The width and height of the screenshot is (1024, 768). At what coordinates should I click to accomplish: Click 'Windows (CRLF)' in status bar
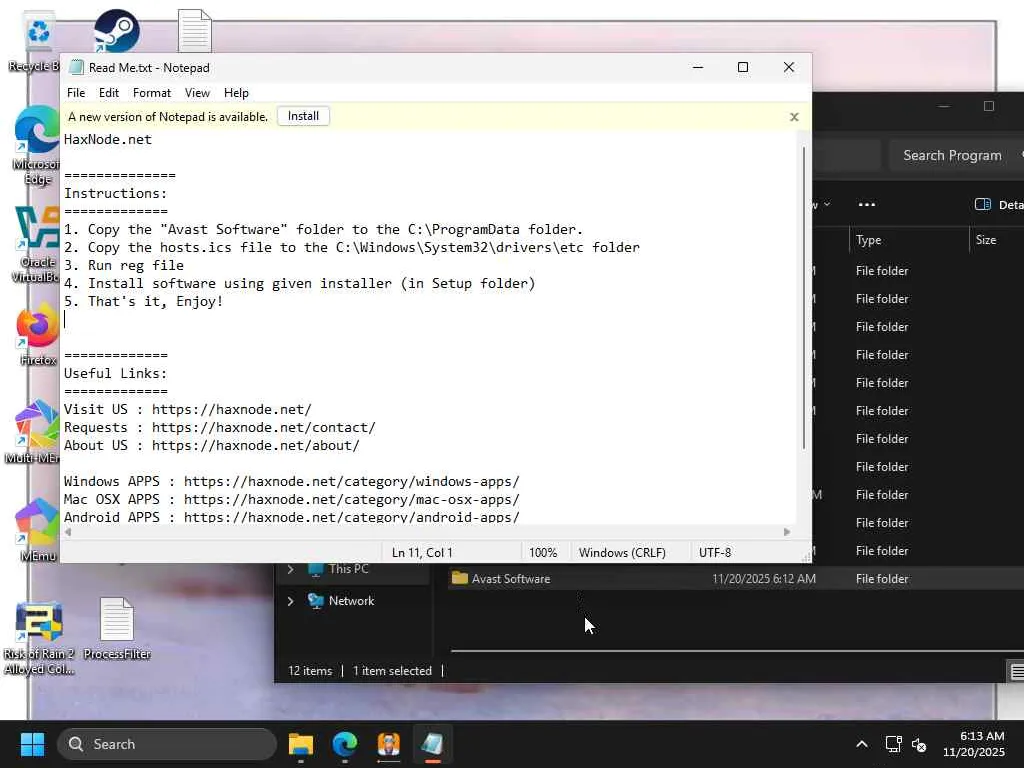coord(622,552)
